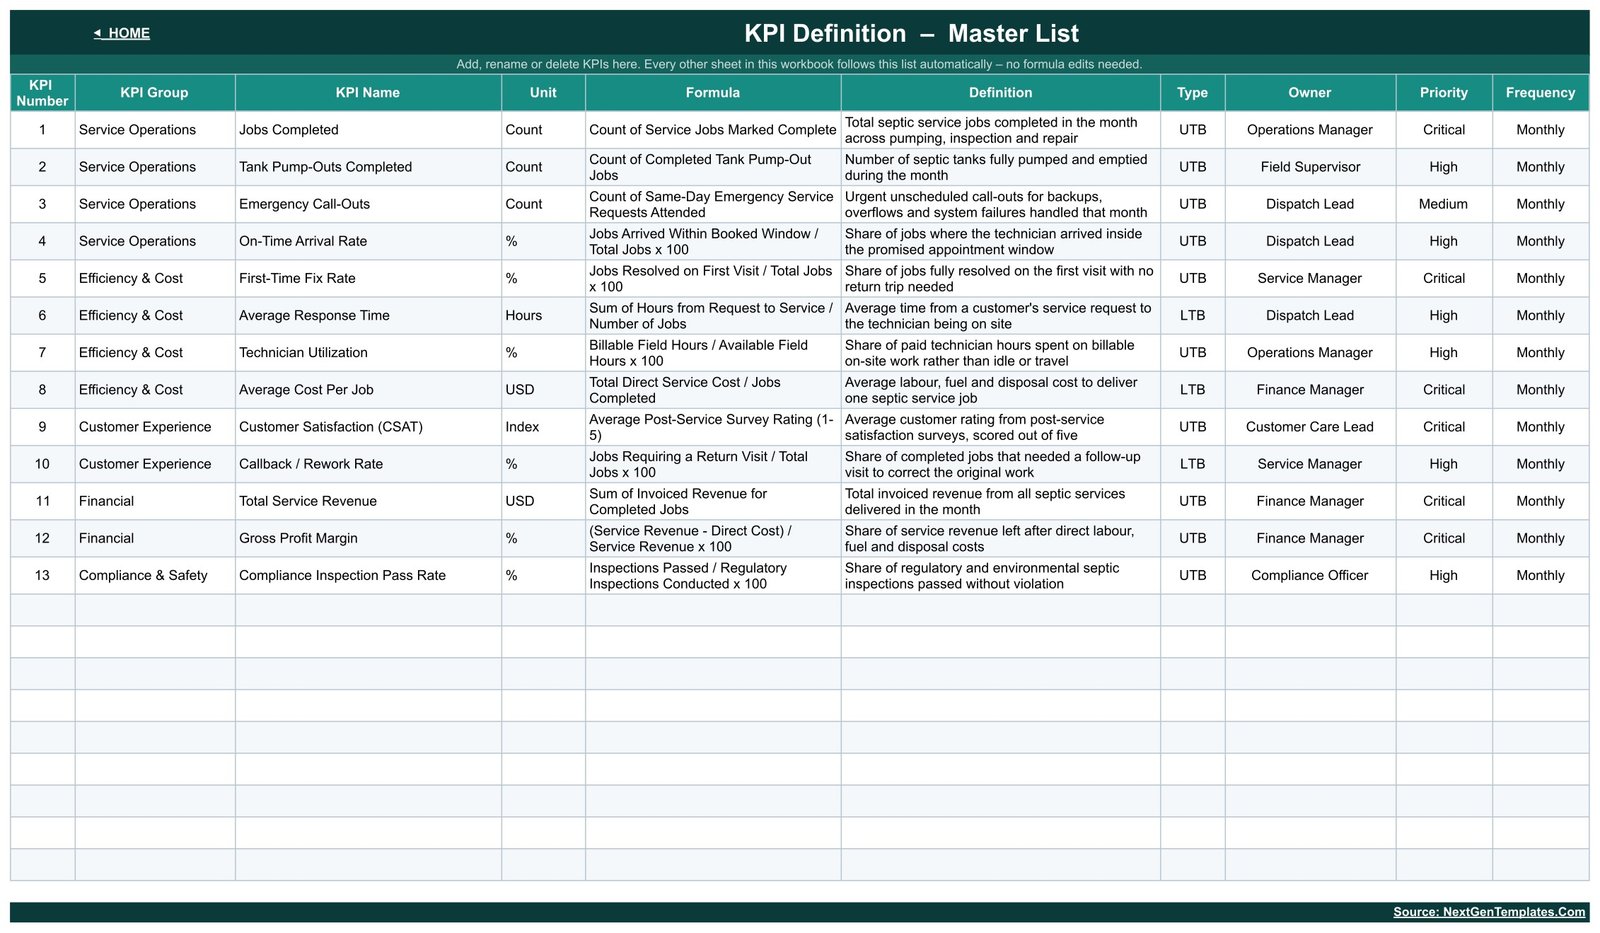Viewport: 1600px width, 933px height.
Task: Select Efficiency & Cost group in row 5
Action: tap(155, 278)
